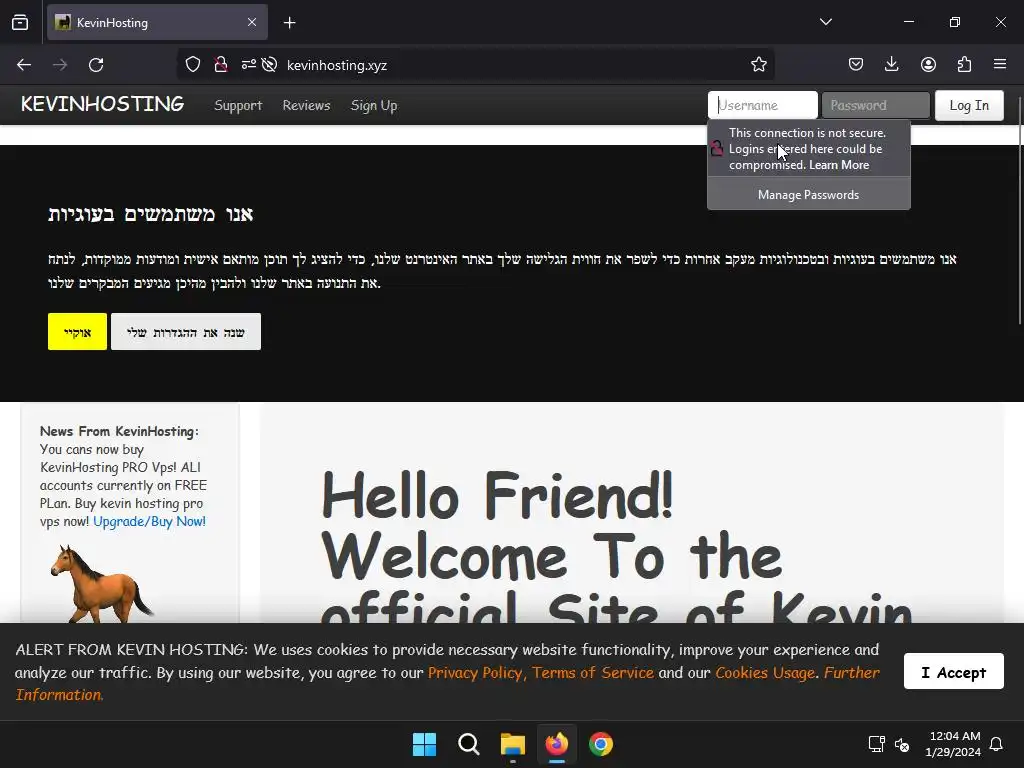Click the gray Hebrew change settings button
Viewport: 1024px width, 768px height.
pyautogui.click(x=186, y=332)
